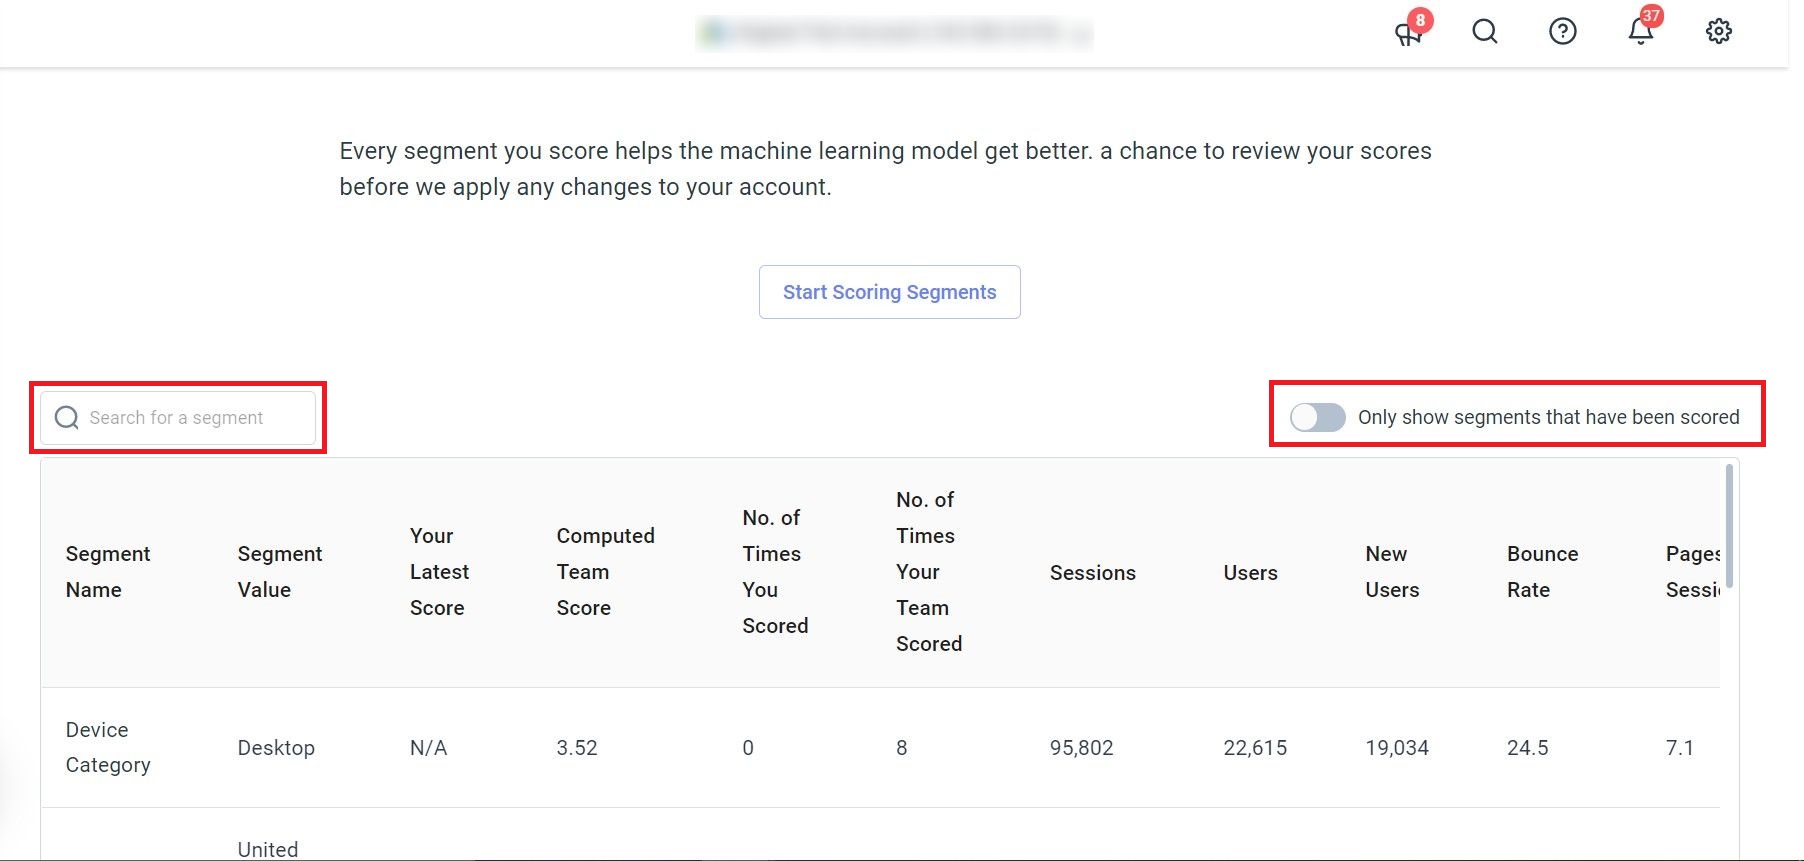Open the help question mark icon
1804x861 pixels.
pos(1562,32)
